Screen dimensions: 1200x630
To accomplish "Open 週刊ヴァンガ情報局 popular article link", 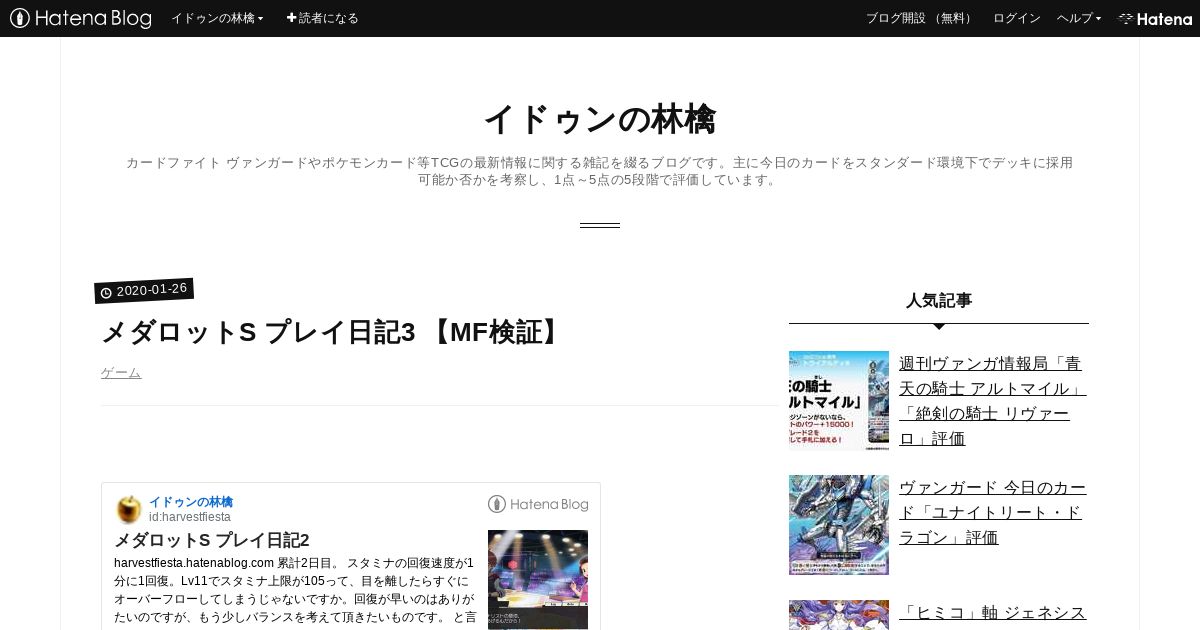I will (993, 401).
